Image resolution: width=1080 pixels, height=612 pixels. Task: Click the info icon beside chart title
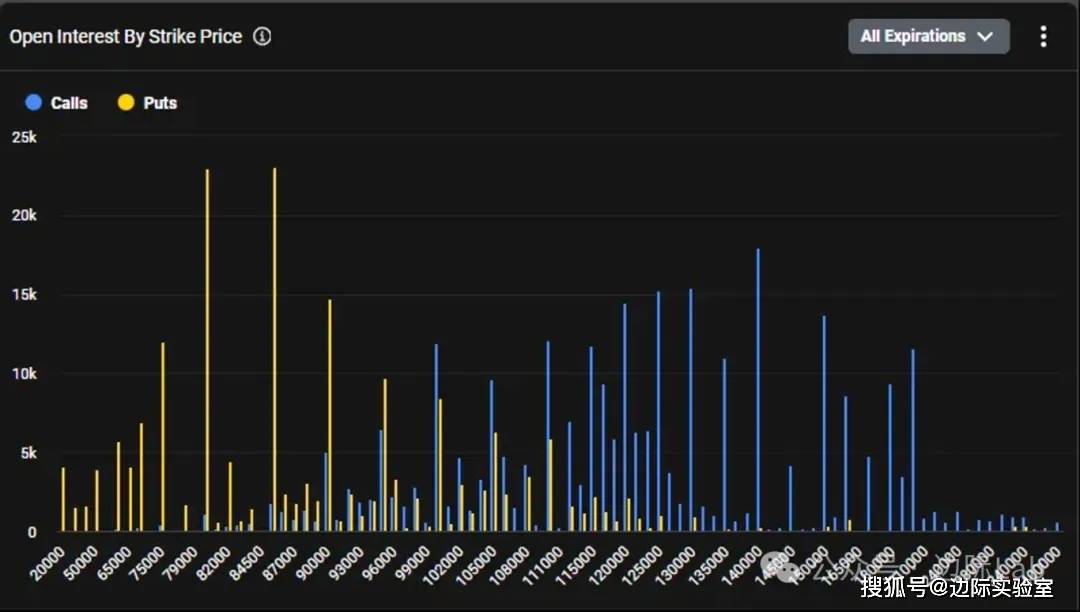[x=262, y=37]
